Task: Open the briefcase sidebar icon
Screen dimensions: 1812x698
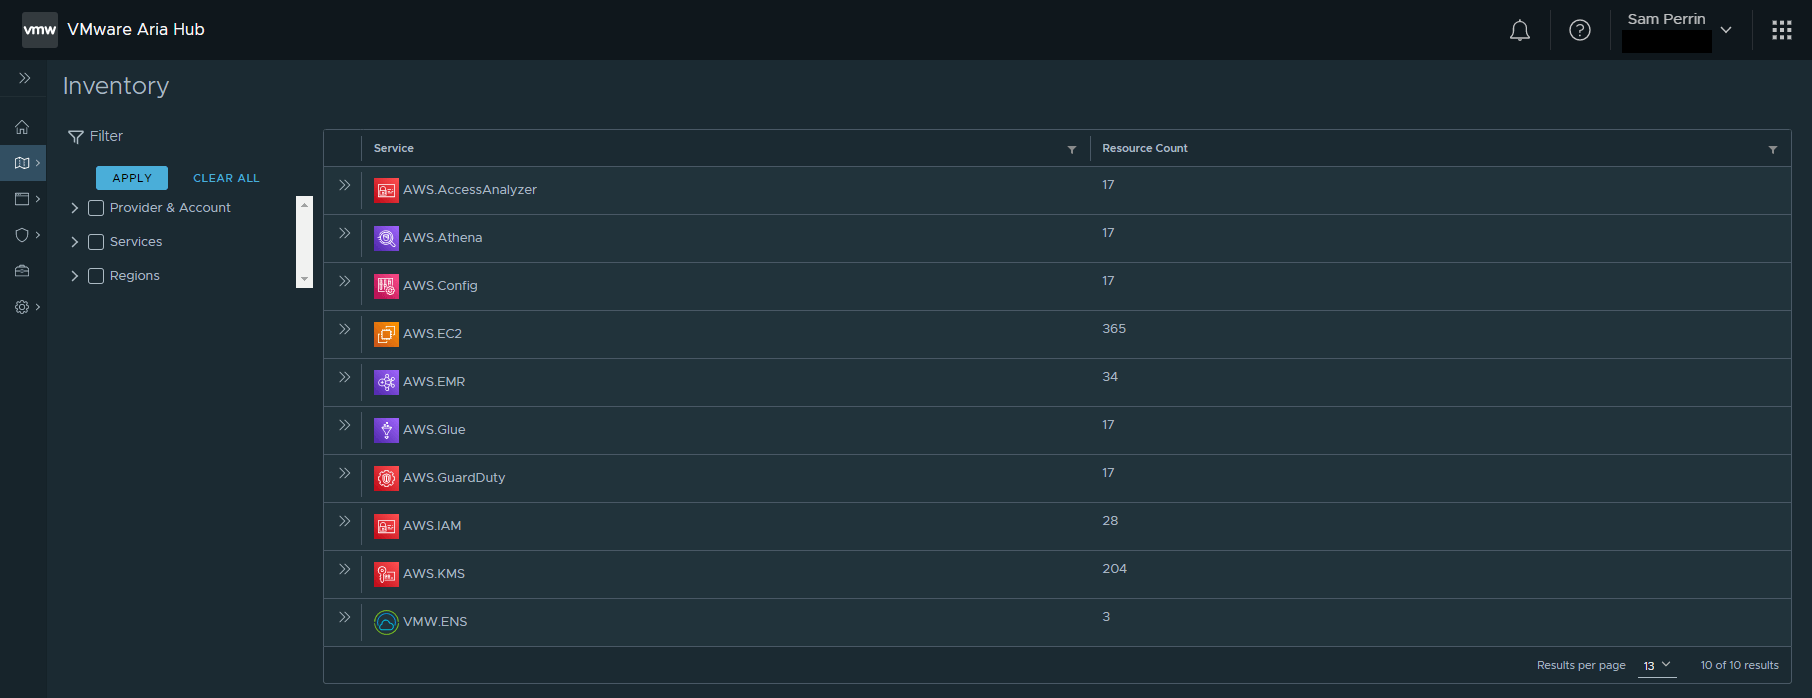Action: tap(22, 271)
